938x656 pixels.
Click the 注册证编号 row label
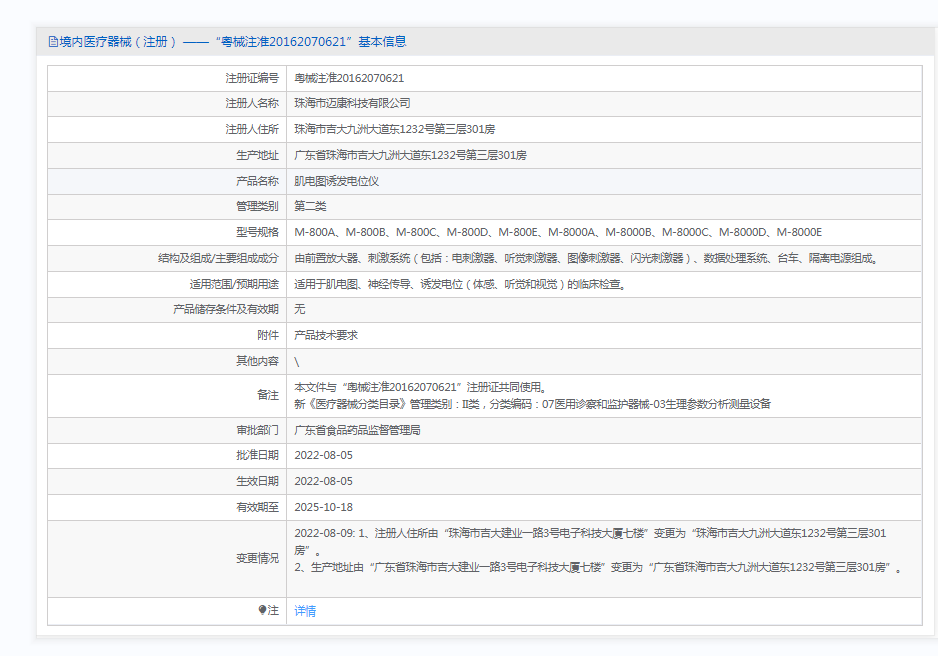pyautogui.click(x=252, y=78)
